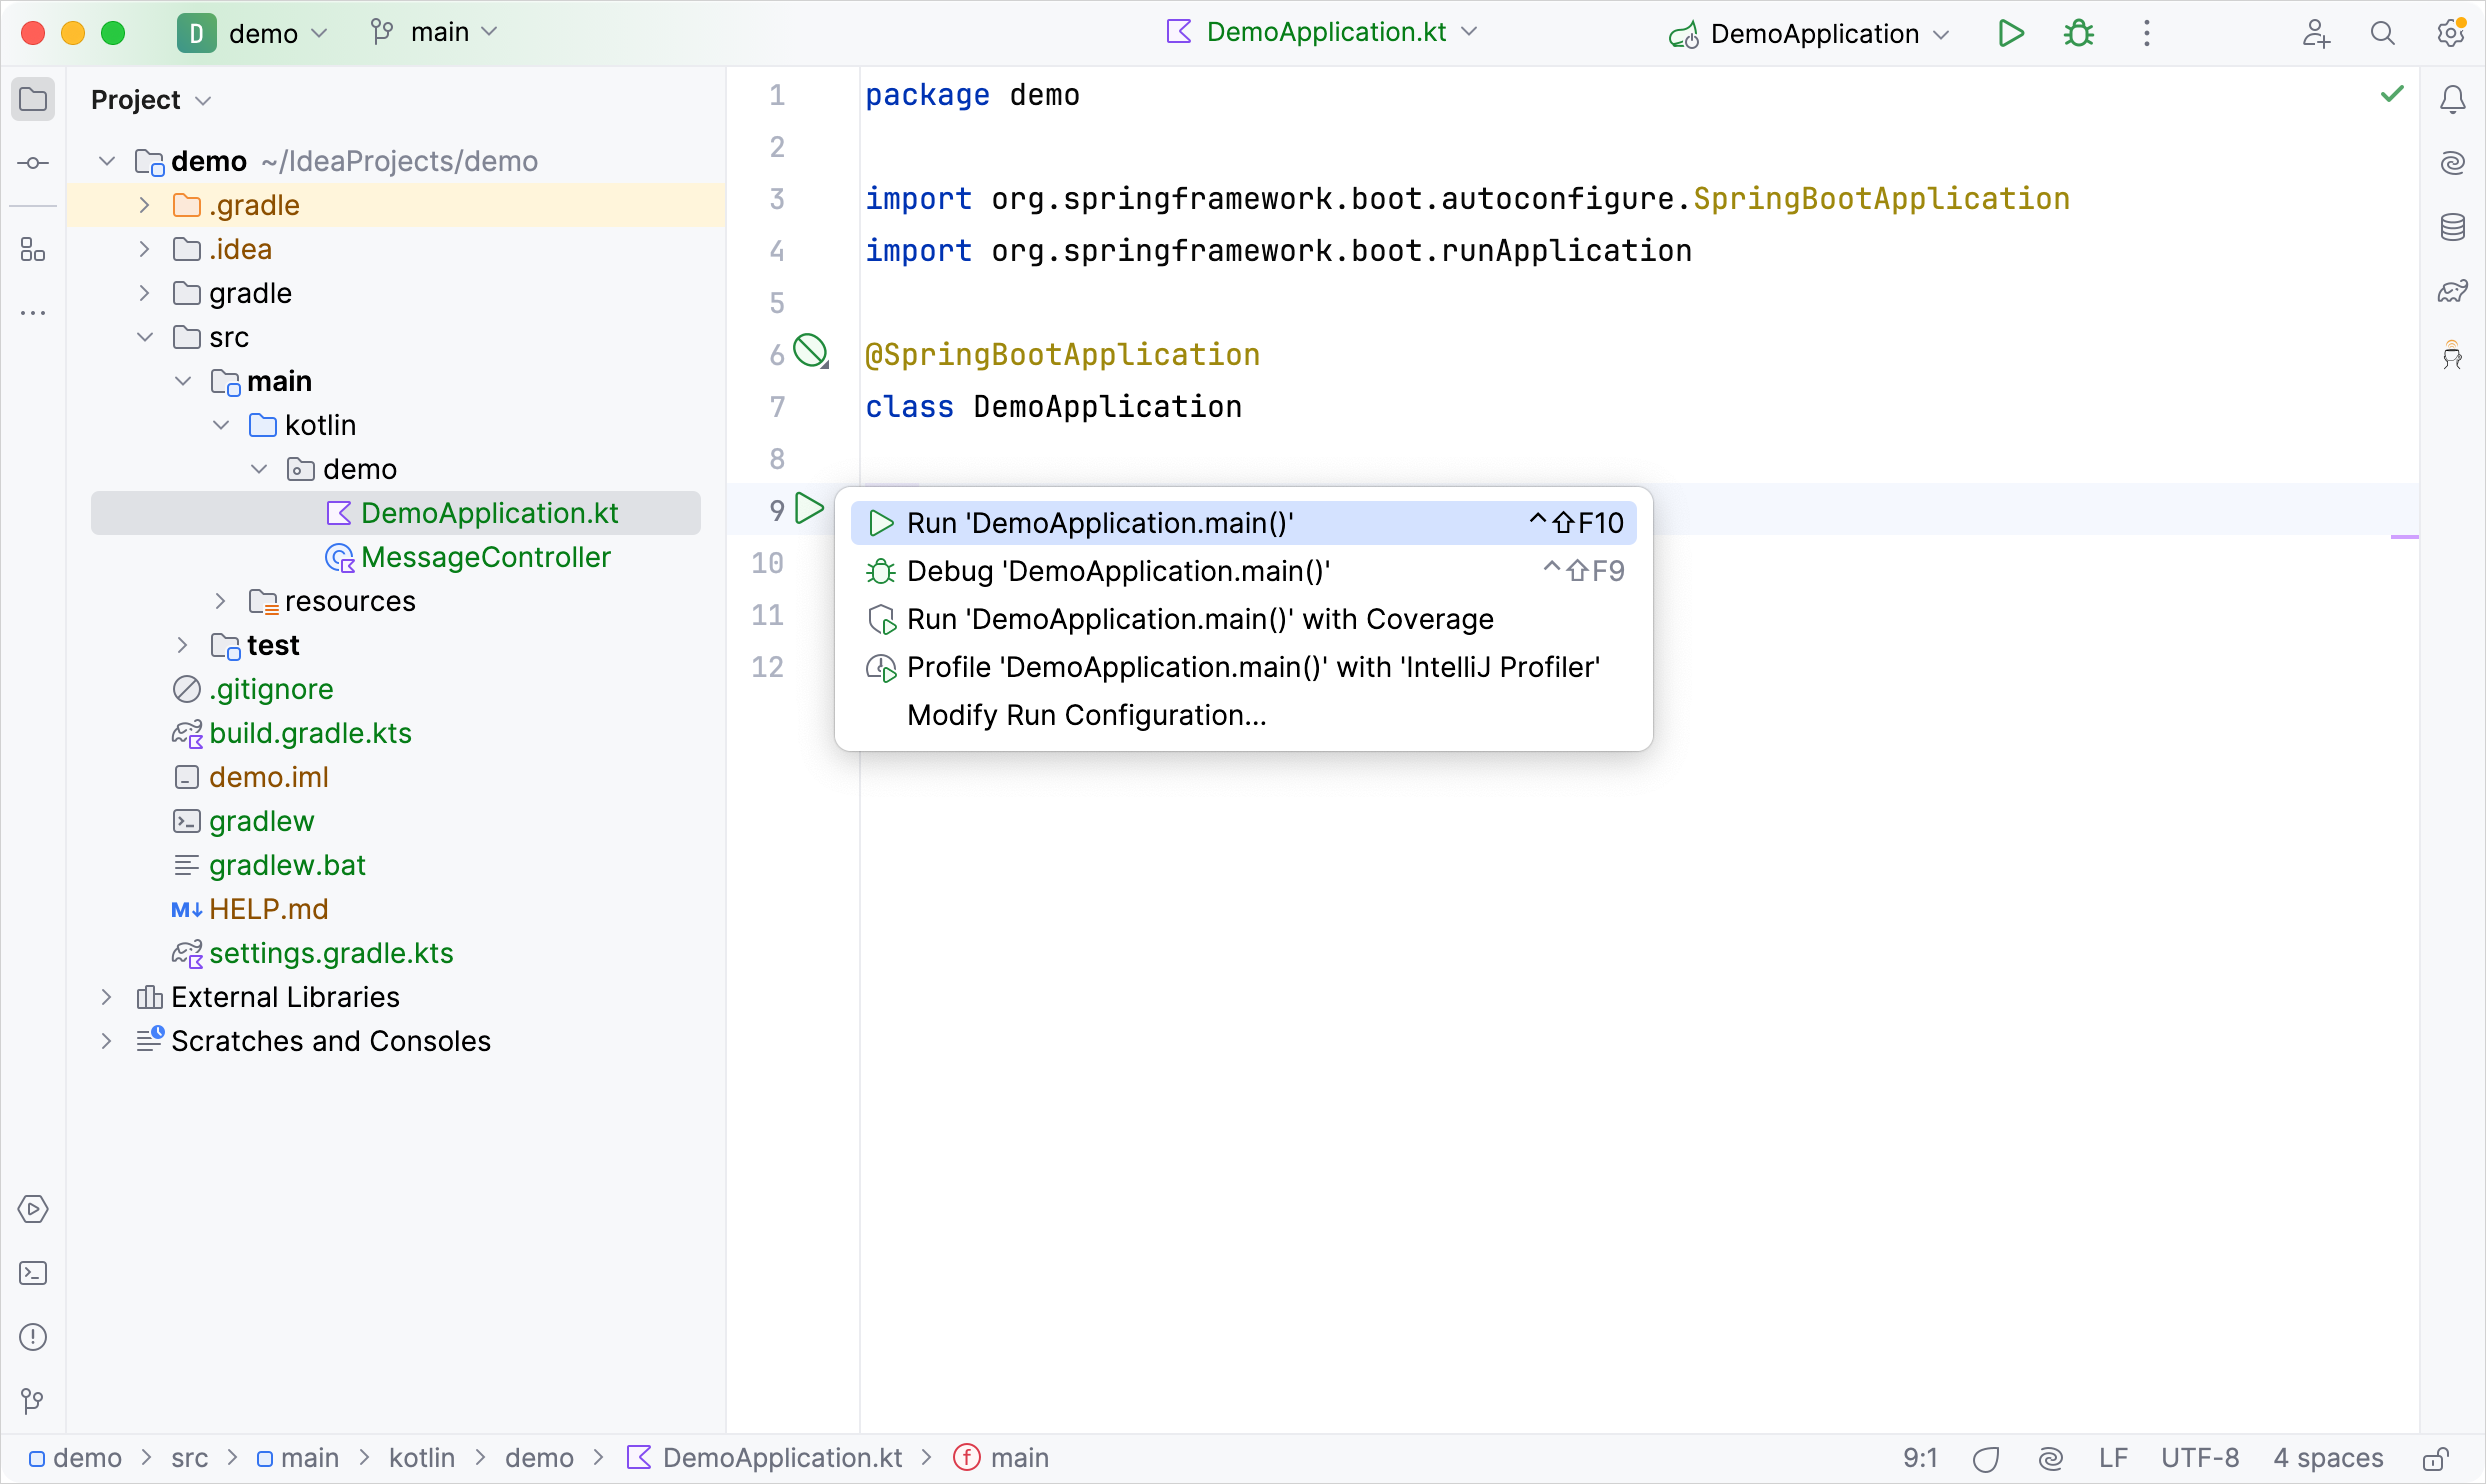The image size is (2486, 1484).
Task: Open the Database tool window icon
Action: [x=2453, y=227]
